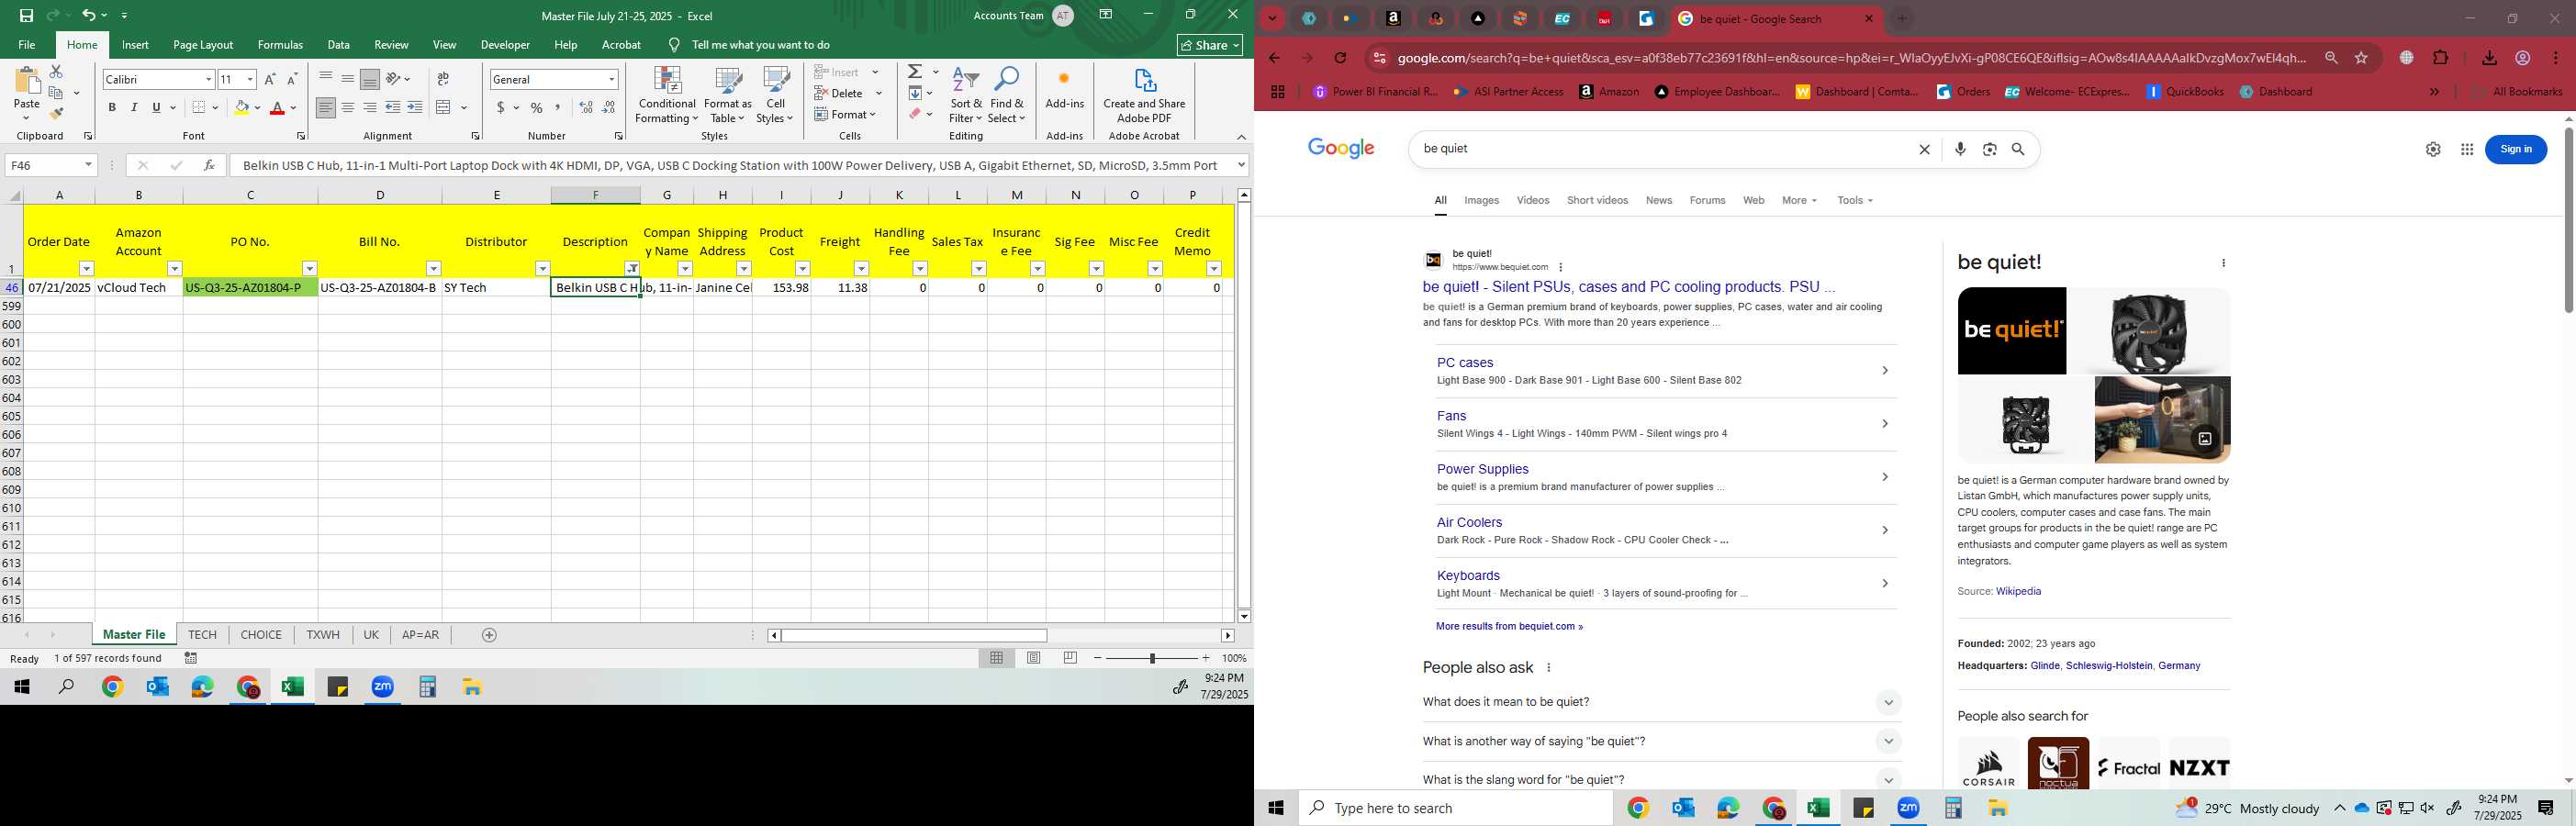Click the Increase Decimal icon
This screenshot has height=826, width=2576.
click(586, 107)
